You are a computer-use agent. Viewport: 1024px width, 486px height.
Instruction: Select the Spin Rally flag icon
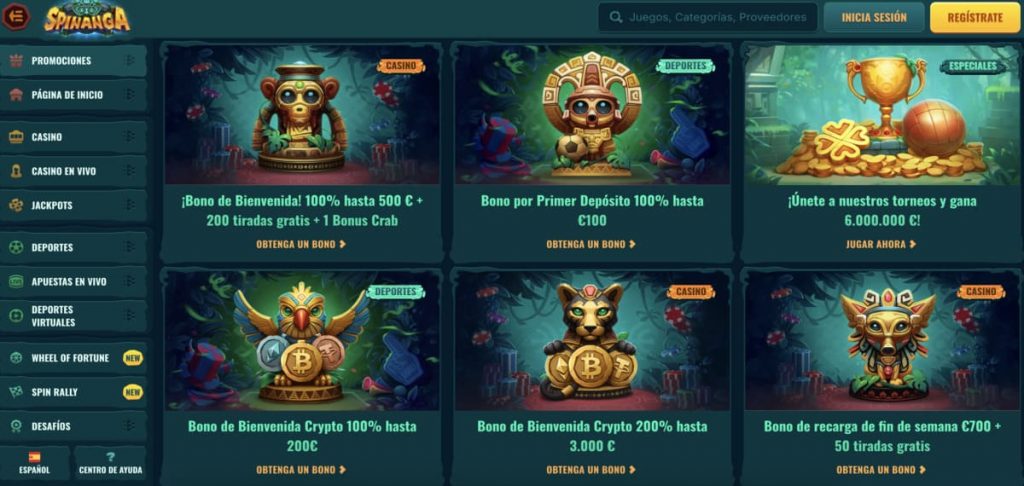tap(16, 392)
